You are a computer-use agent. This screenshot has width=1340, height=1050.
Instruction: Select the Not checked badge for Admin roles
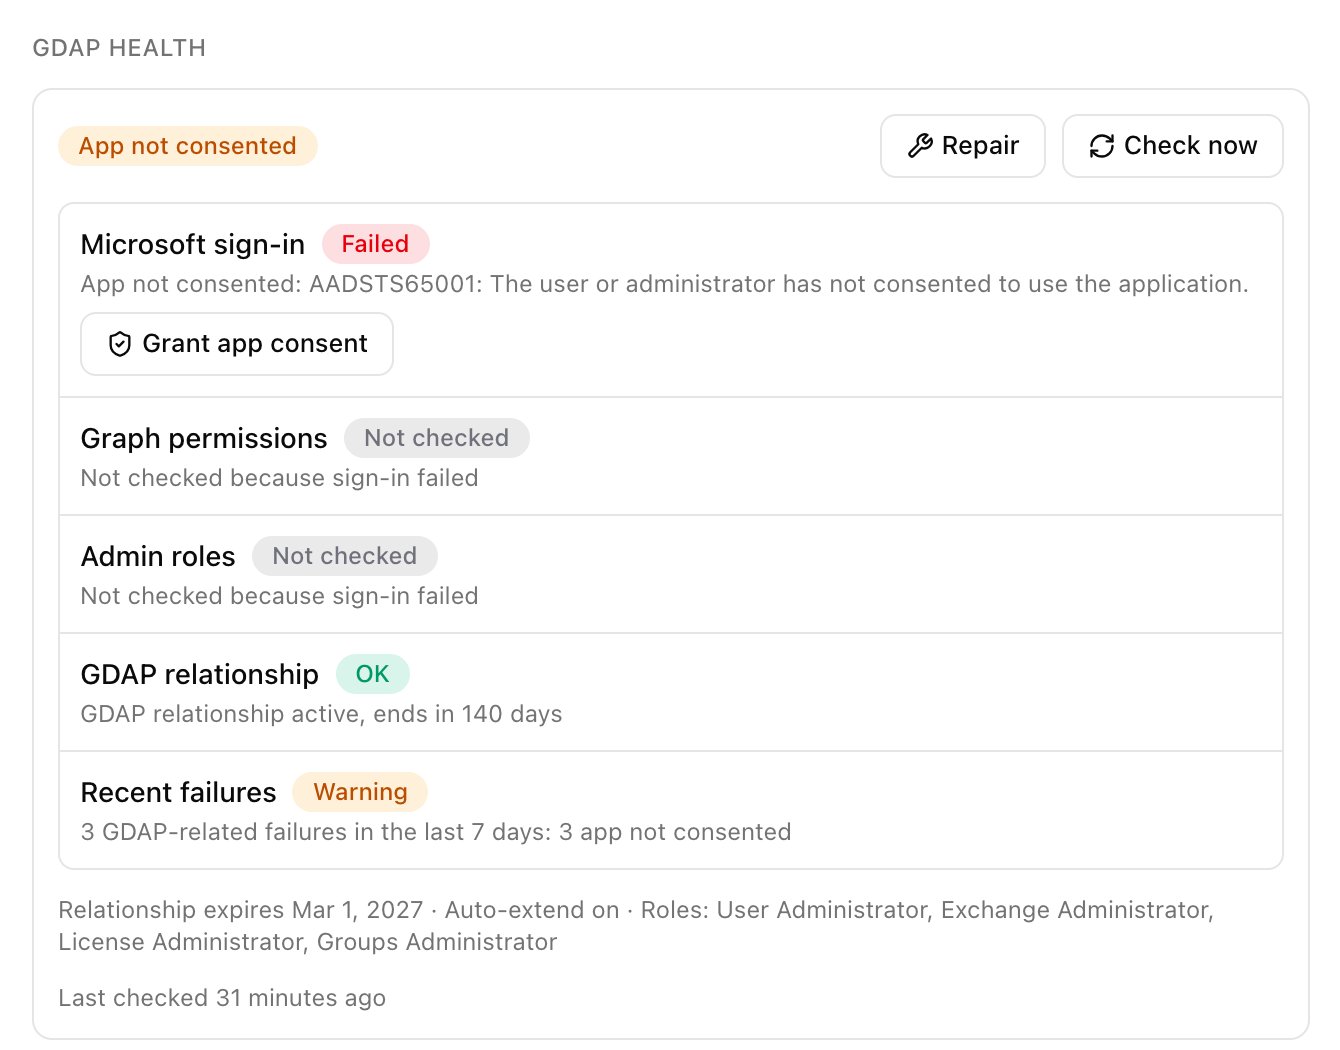coord(344,556)
